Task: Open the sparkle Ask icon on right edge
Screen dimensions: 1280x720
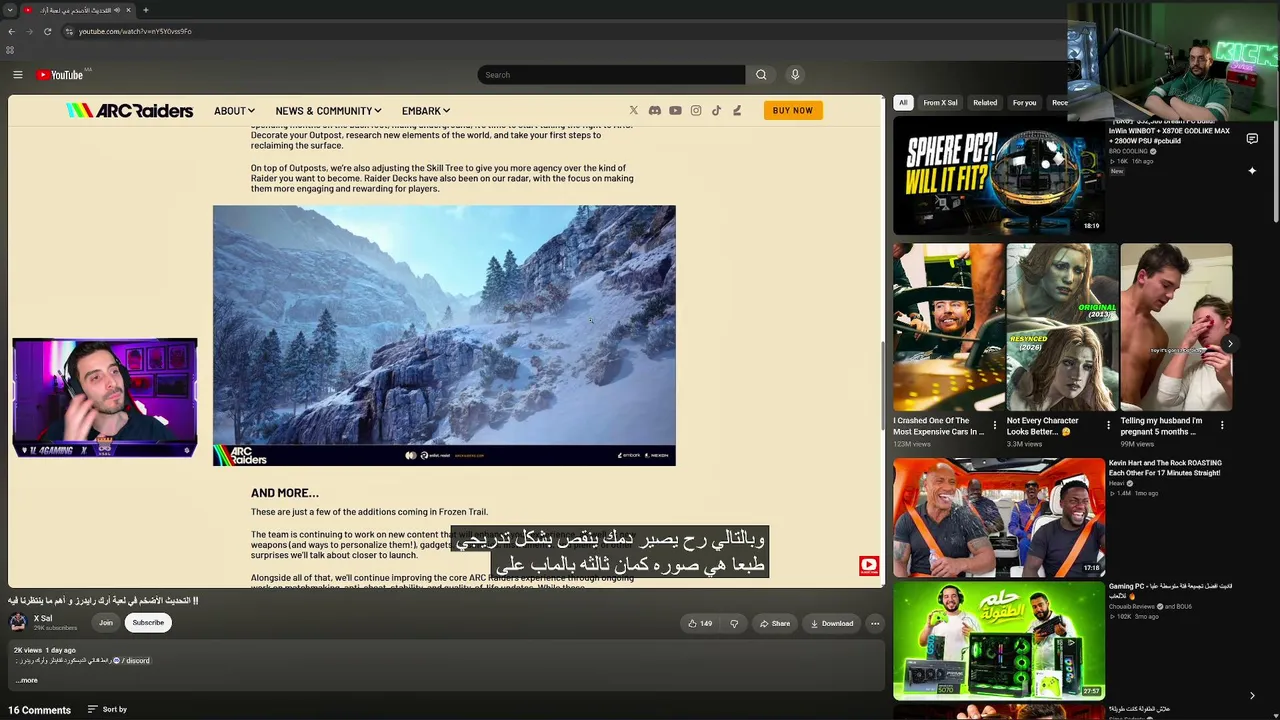Action: pyautogui.click(x=1252, y=171)
